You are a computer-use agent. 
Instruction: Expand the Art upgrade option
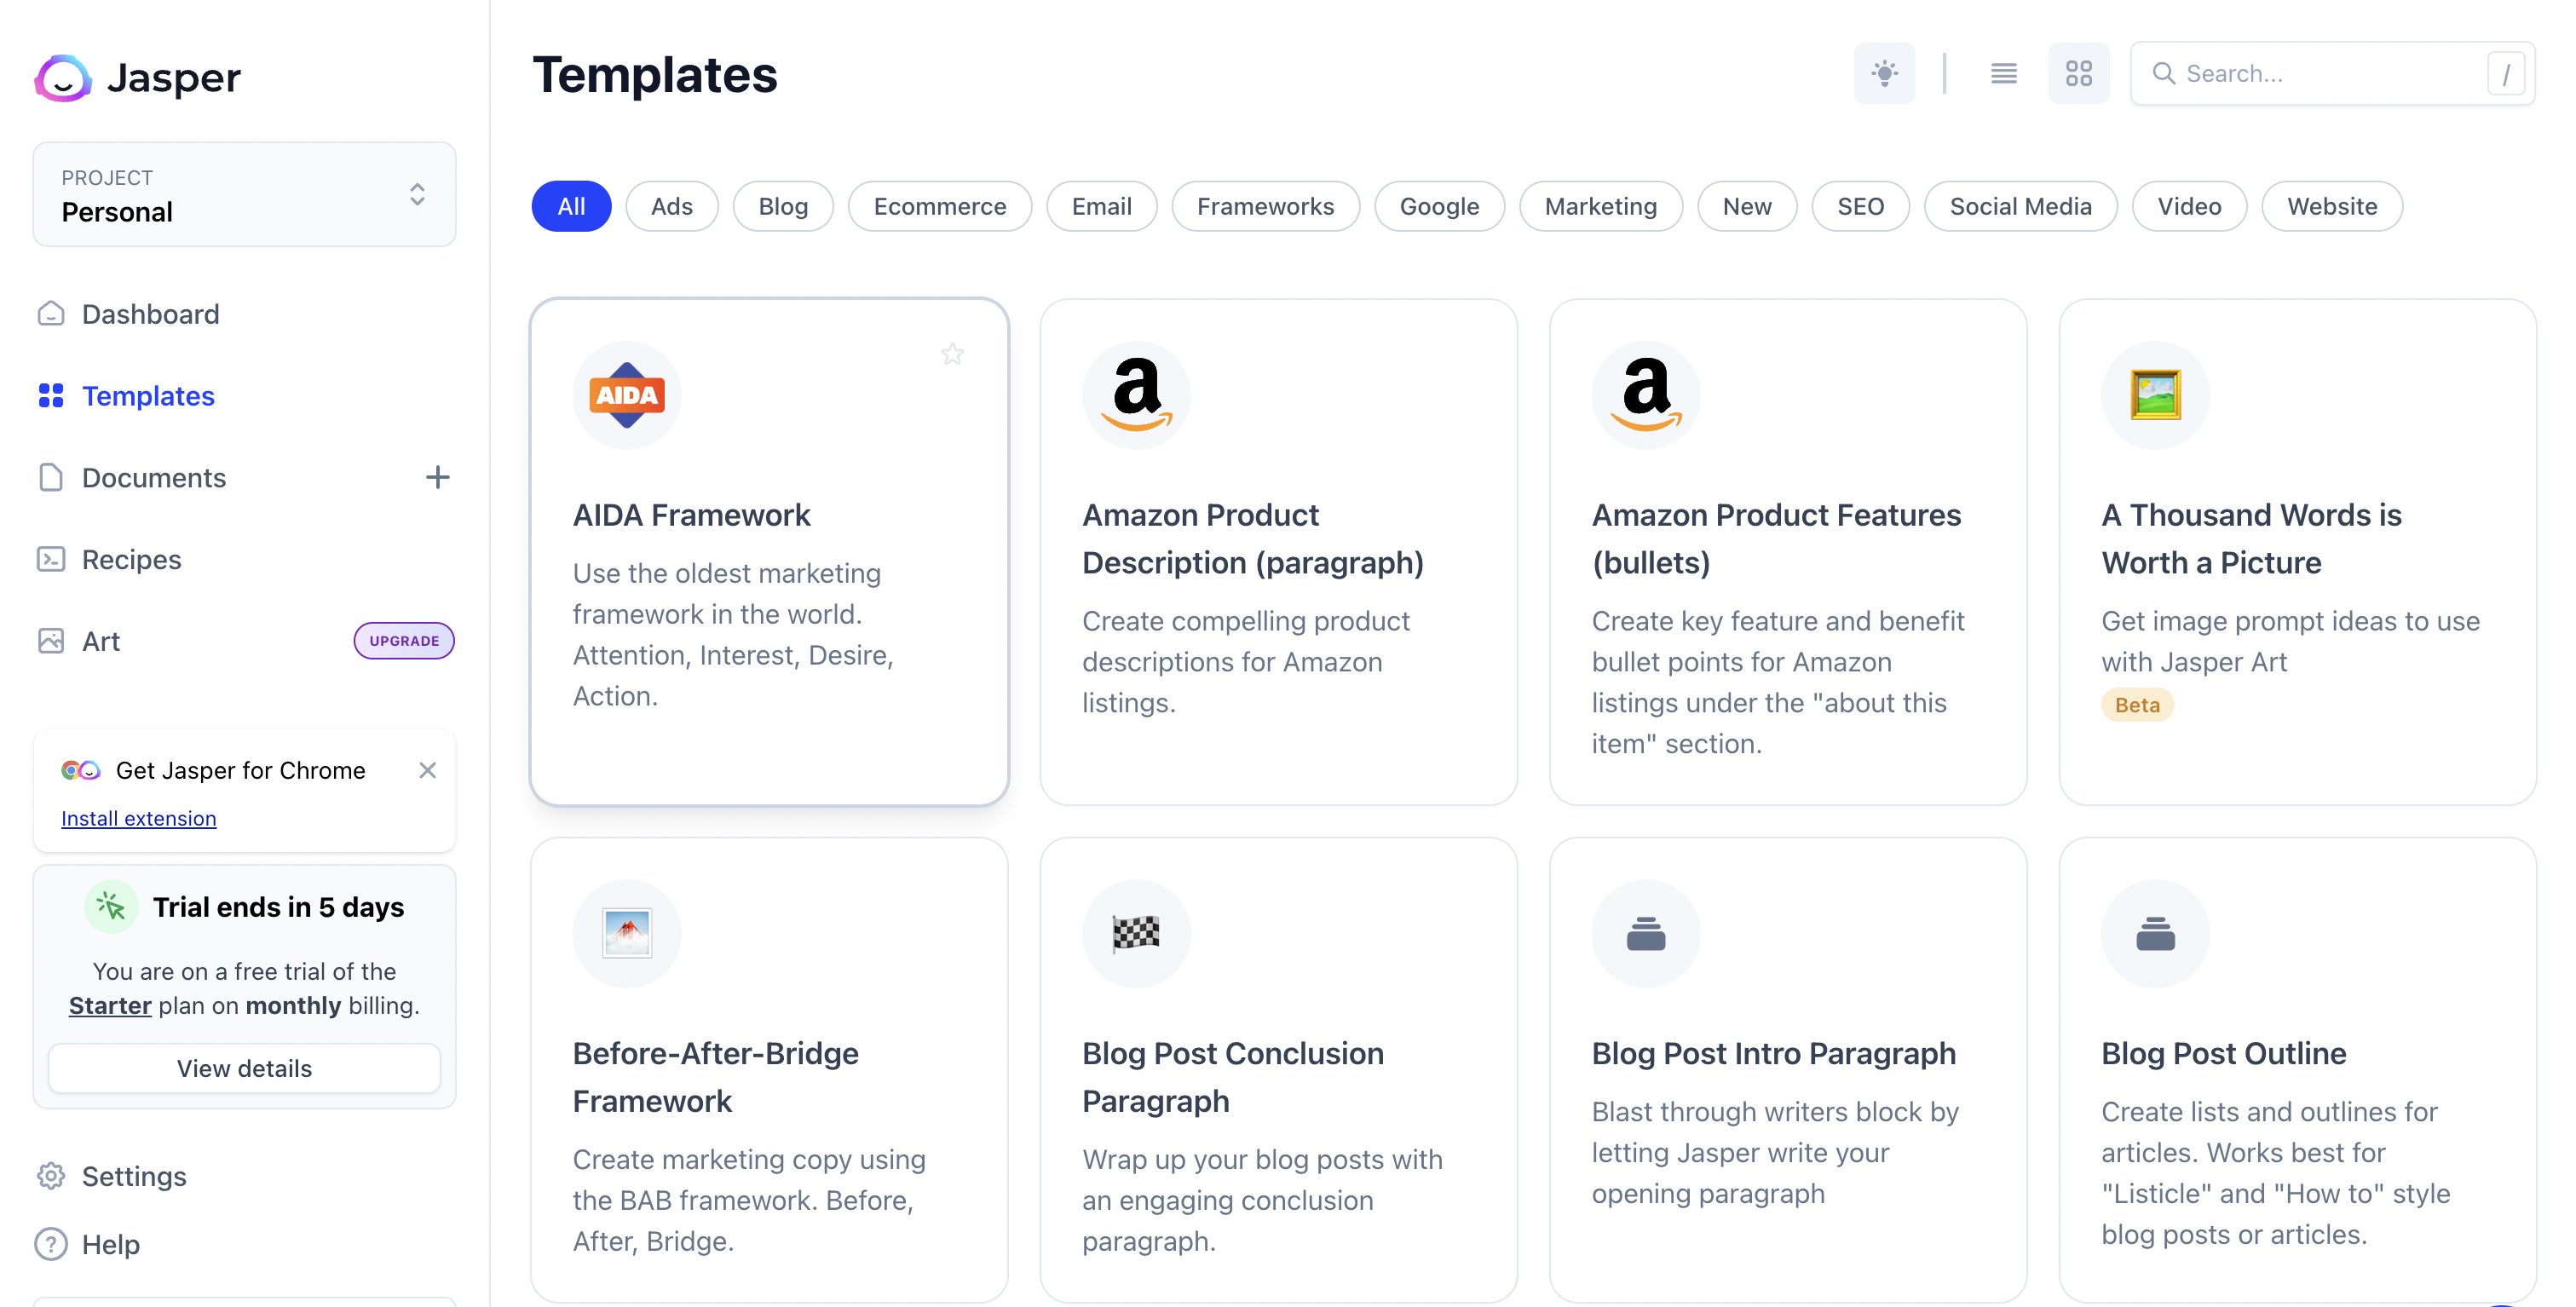tap(405, 640)
